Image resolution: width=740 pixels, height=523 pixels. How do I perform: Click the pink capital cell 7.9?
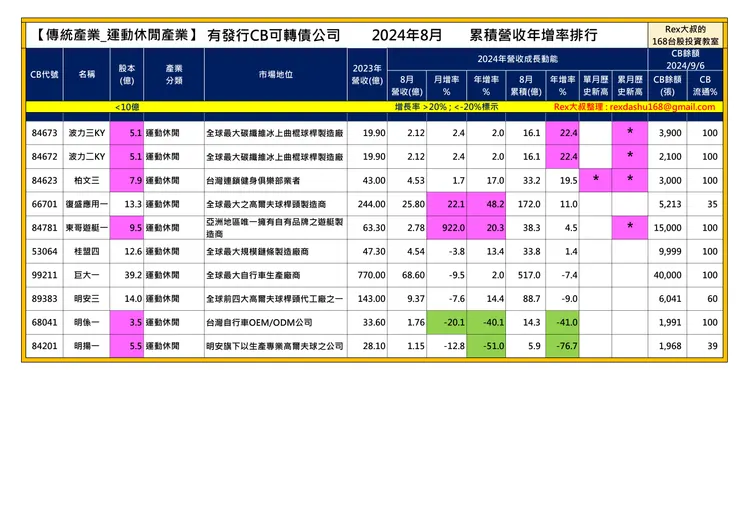click(x=127, y=180)
